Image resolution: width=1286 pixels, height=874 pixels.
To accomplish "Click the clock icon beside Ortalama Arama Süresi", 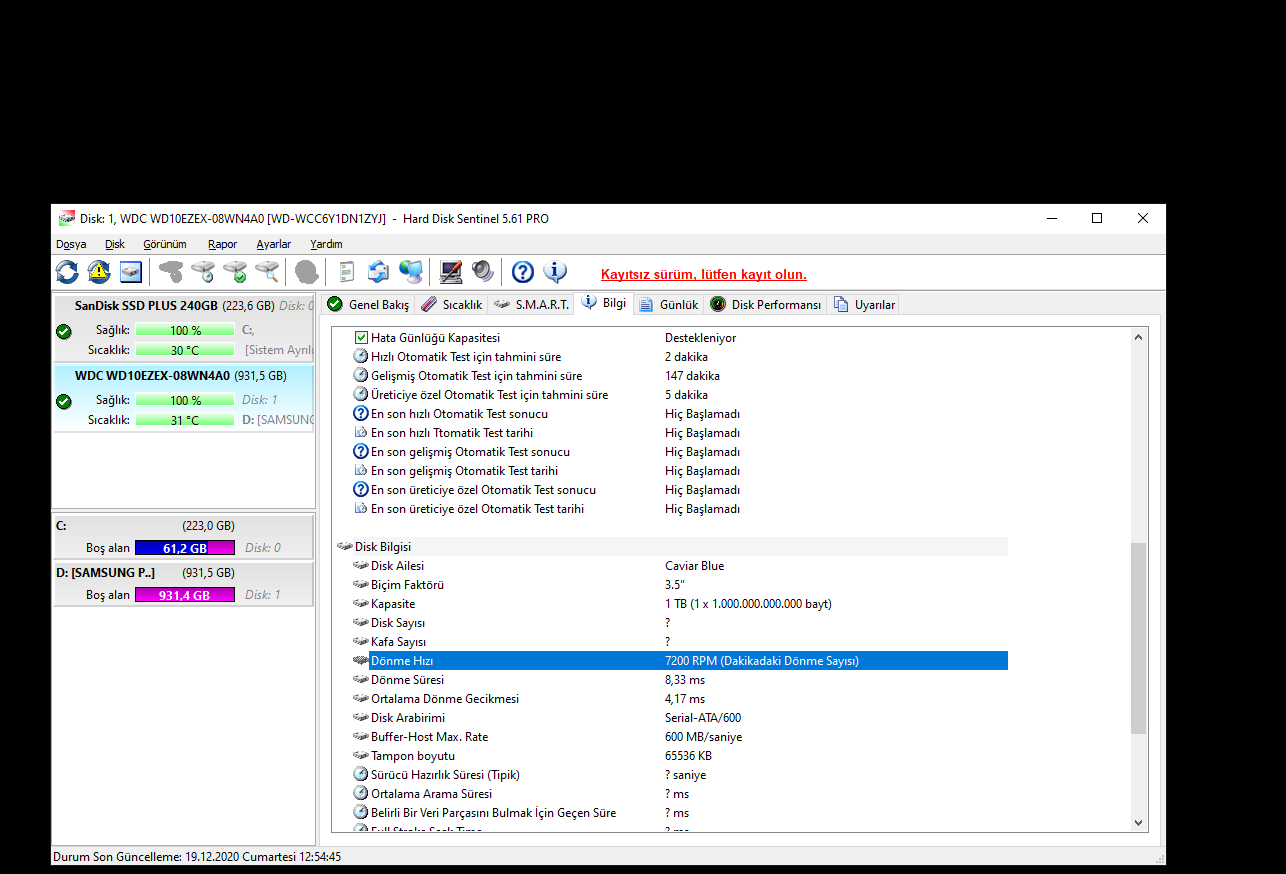I will pos(361,794).
